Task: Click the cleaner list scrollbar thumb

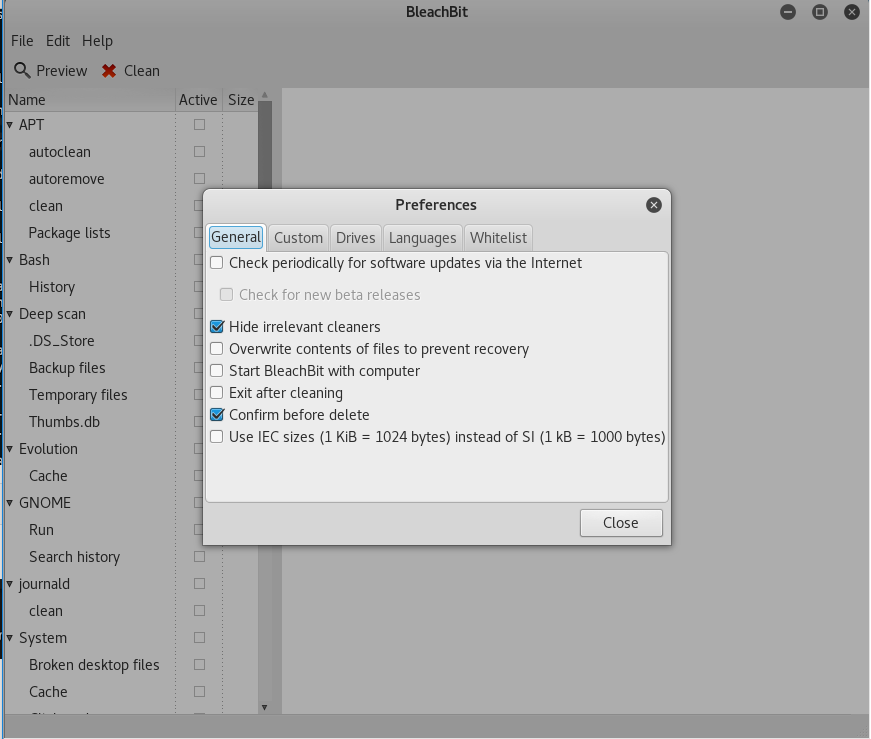Action: [x=265, y=146]
